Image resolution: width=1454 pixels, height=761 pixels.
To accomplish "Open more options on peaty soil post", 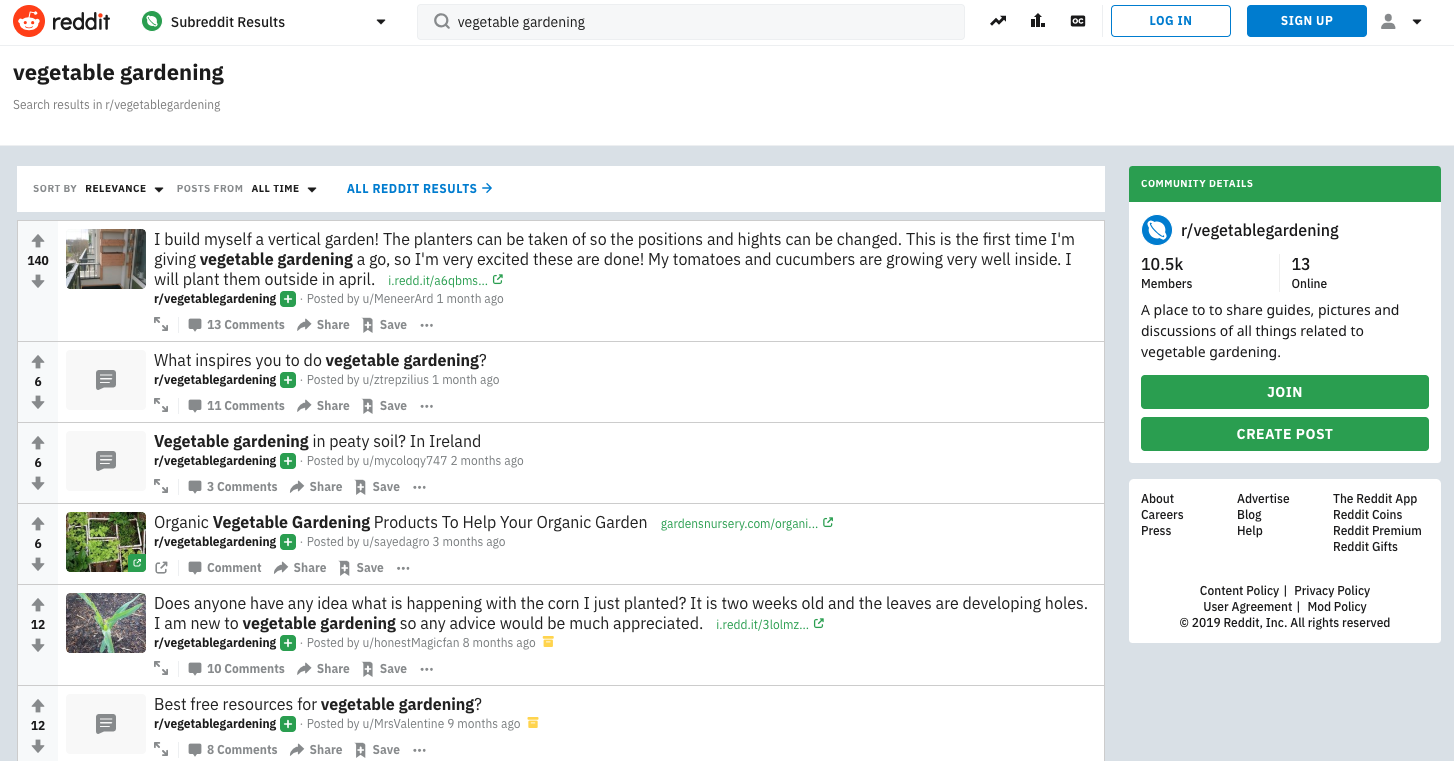I will click(x=419, y=487).
